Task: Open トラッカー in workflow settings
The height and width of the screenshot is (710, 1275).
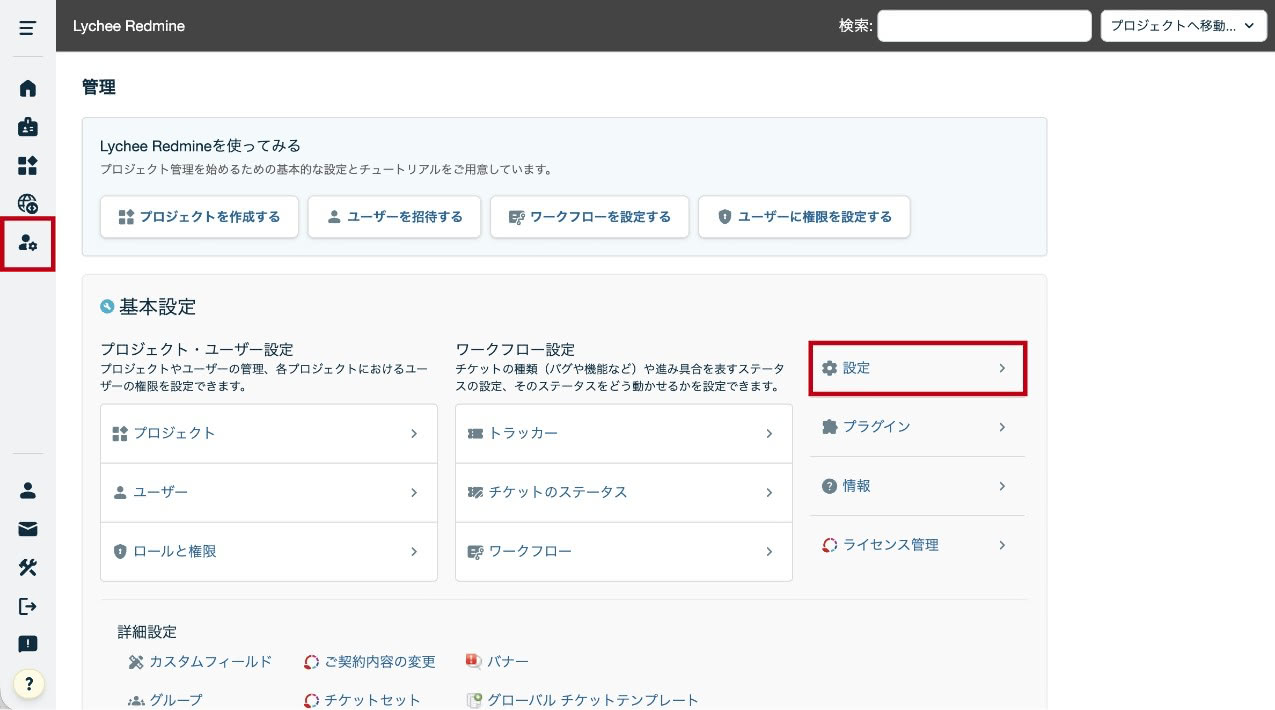Action: pyautogui.click(x=623, y=433)
